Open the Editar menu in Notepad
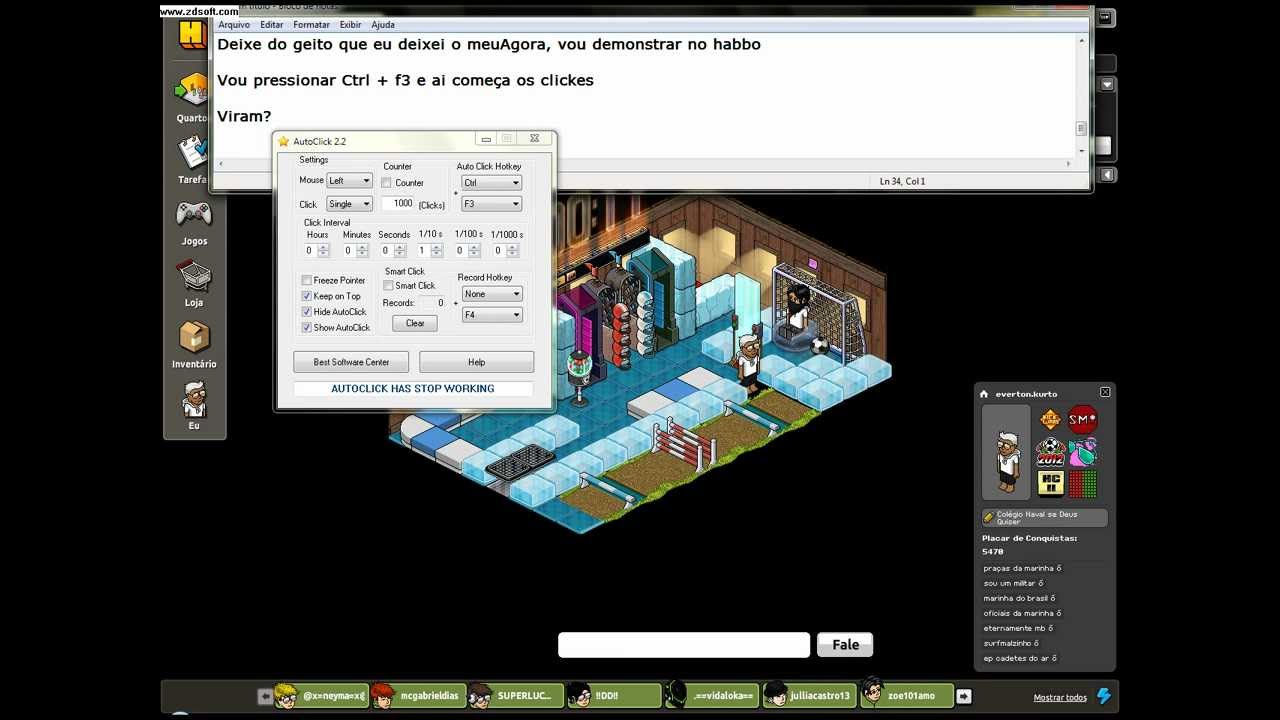The height and width of the screenshot is (720, 1280). tap(272, 24)
